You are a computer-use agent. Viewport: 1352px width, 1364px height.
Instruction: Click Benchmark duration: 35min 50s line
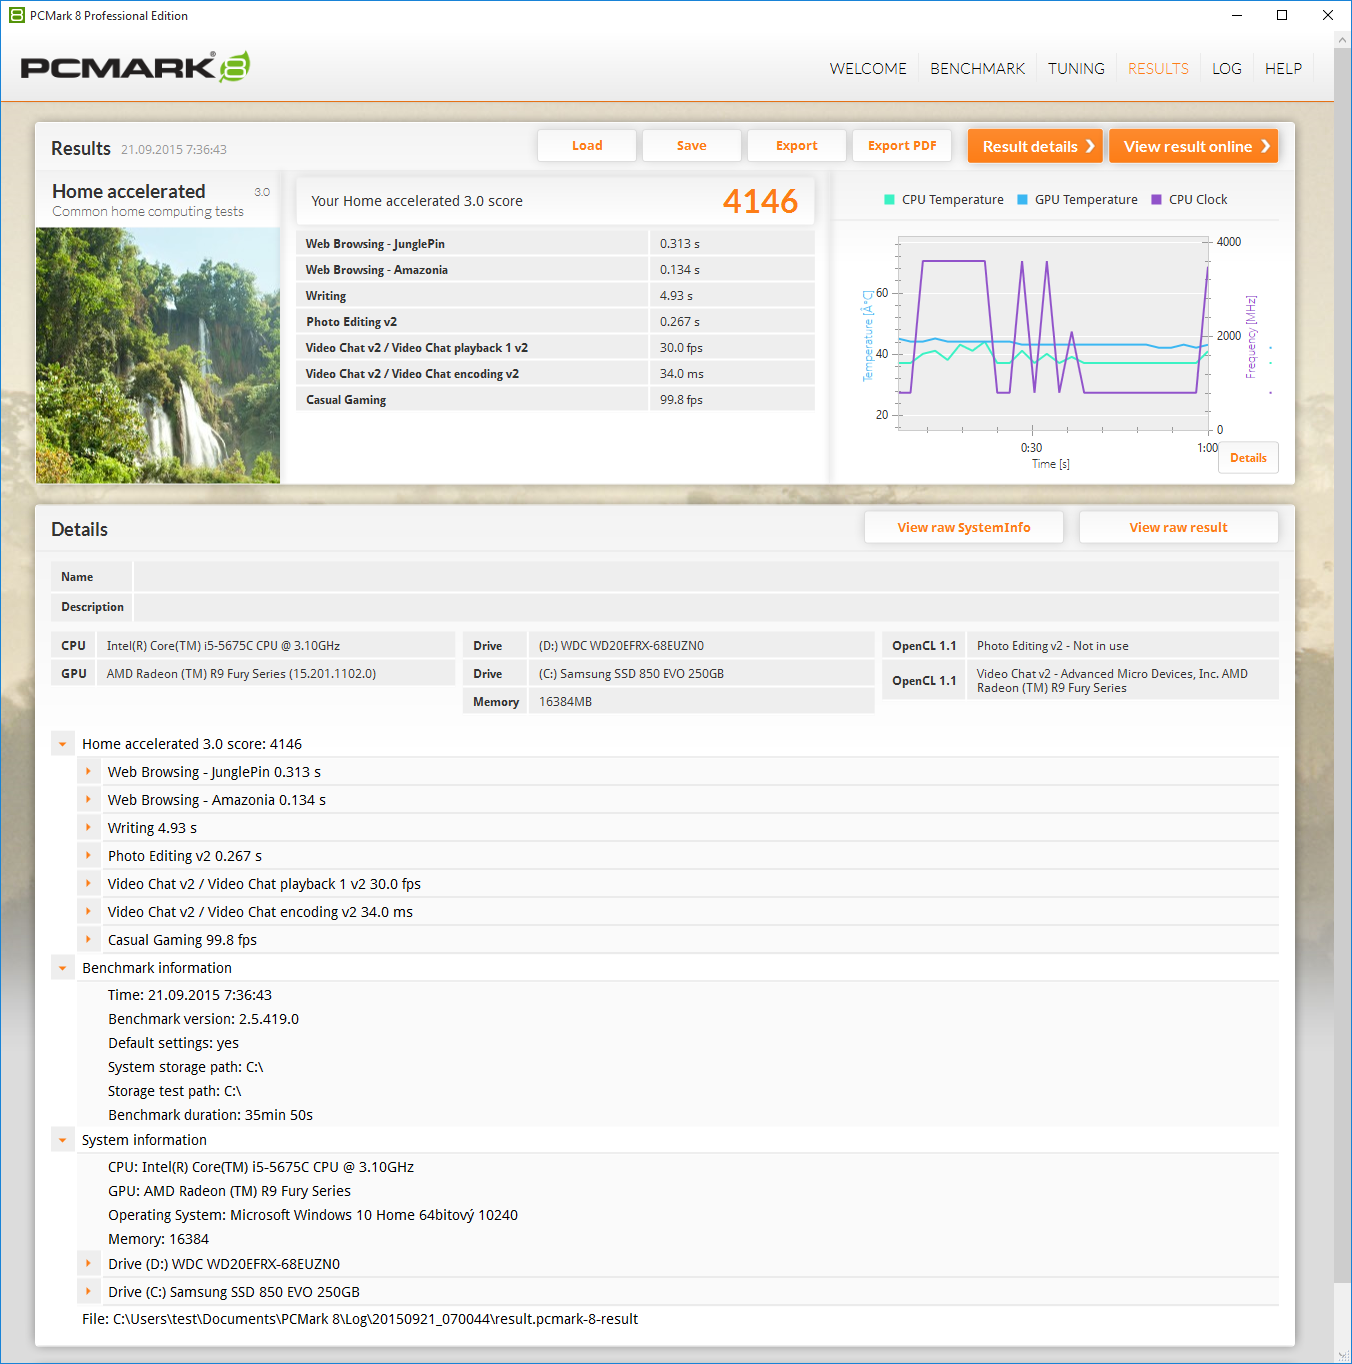211,1115
